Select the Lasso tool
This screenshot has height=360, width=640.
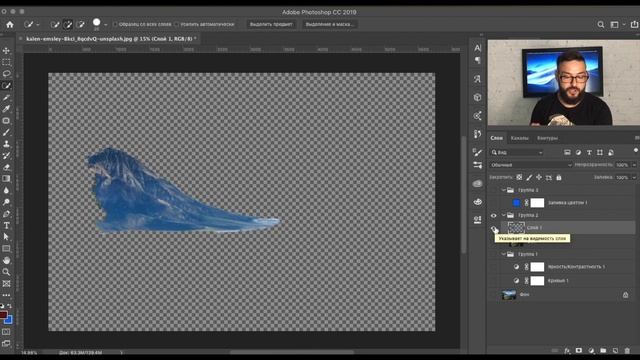tap(6, 74)
